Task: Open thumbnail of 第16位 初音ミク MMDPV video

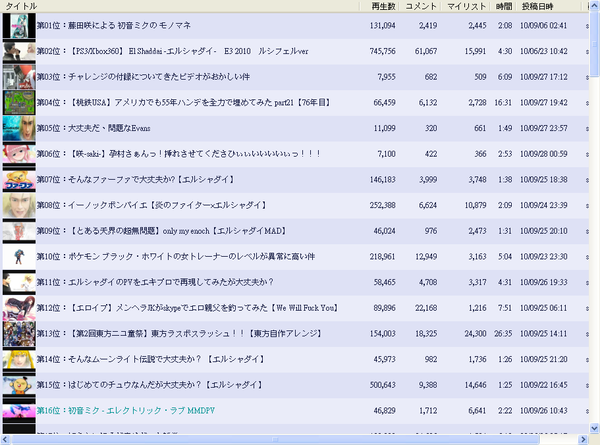Action: pos(19,410)
